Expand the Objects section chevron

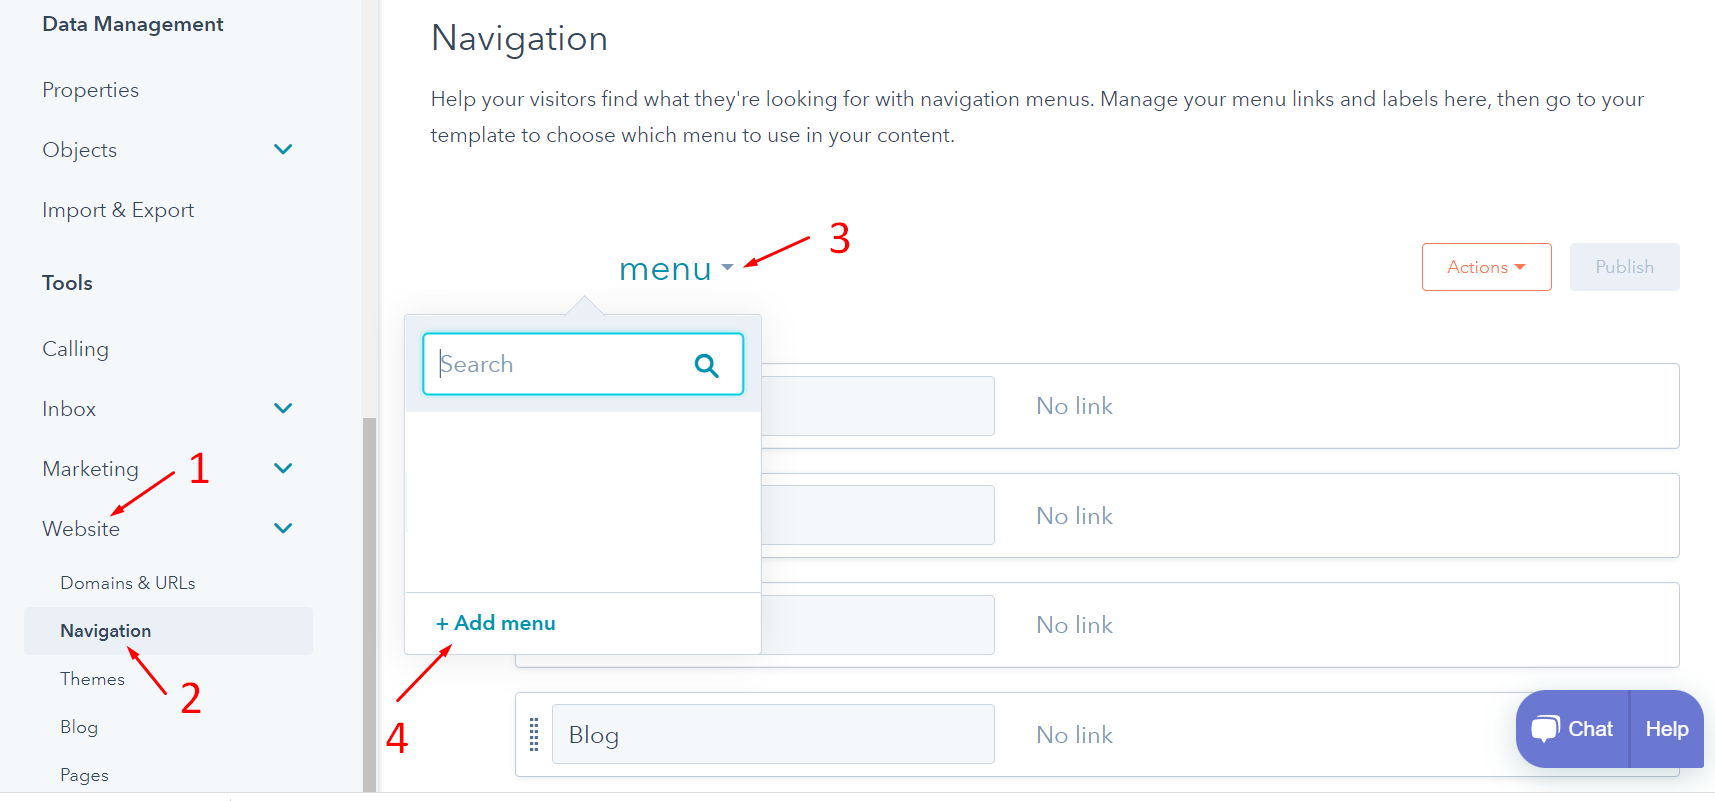coord(283,149)
